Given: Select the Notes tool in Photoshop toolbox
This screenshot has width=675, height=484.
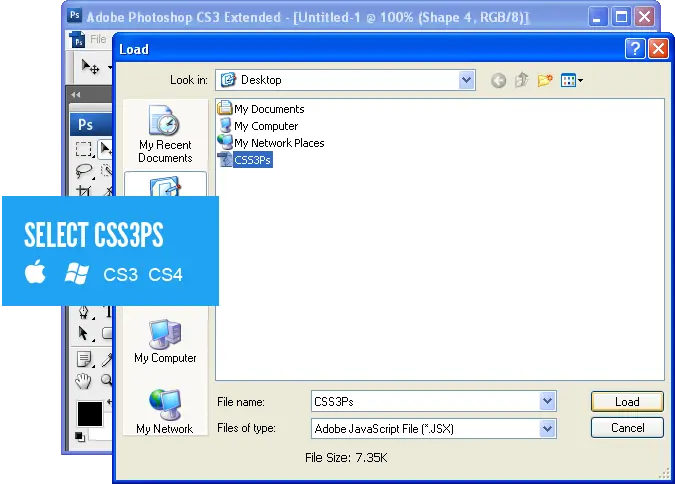Looking at the screenshot, I should click(84, 358).
